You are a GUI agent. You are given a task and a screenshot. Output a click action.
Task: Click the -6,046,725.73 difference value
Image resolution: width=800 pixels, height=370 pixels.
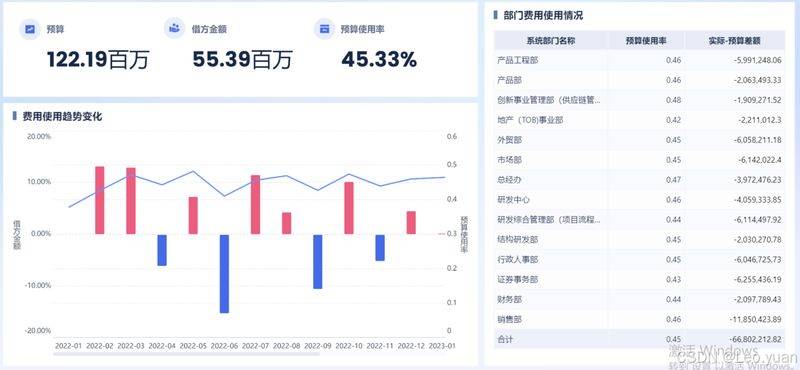click(x=758, y=260)
